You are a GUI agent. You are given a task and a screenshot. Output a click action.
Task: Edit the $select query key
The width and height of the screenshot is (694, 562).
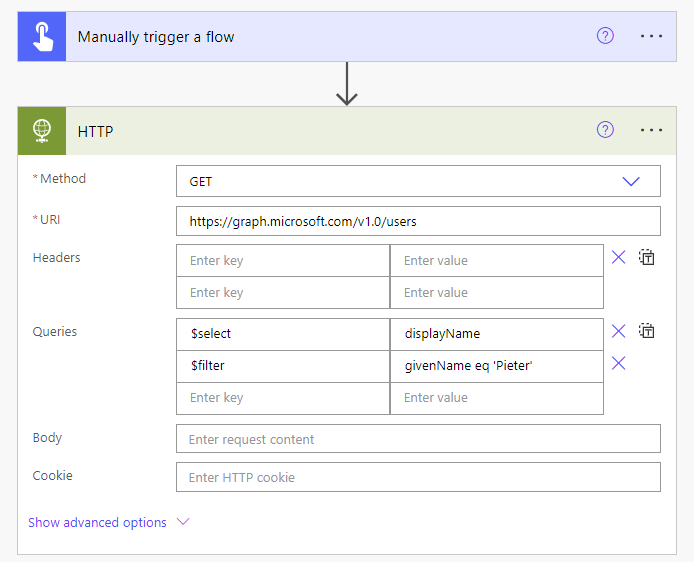point(283,334)
